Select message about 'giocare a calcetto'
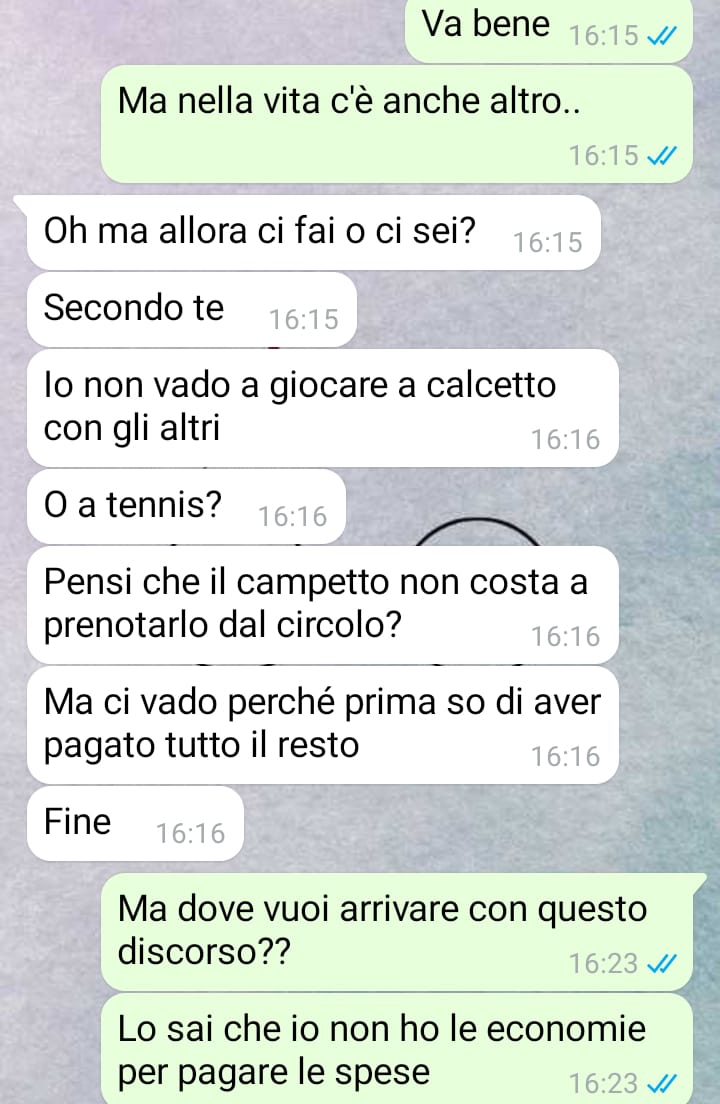 (322, 408)
